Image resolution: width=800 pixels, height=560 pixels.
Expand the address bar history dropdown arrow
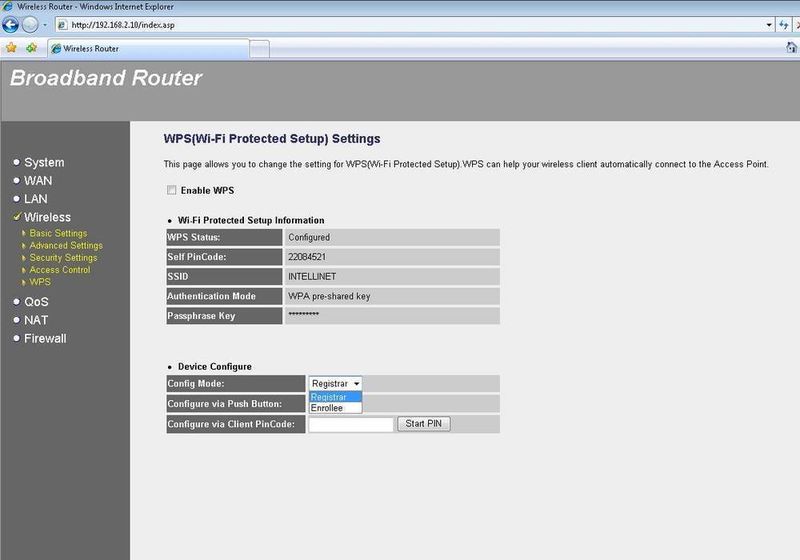click(769, 24)
